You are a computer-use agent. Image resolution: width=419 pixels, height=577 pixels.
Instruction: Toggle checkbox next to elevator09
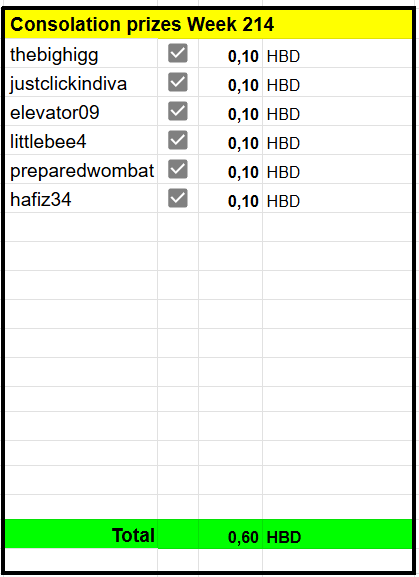point(178,111)
